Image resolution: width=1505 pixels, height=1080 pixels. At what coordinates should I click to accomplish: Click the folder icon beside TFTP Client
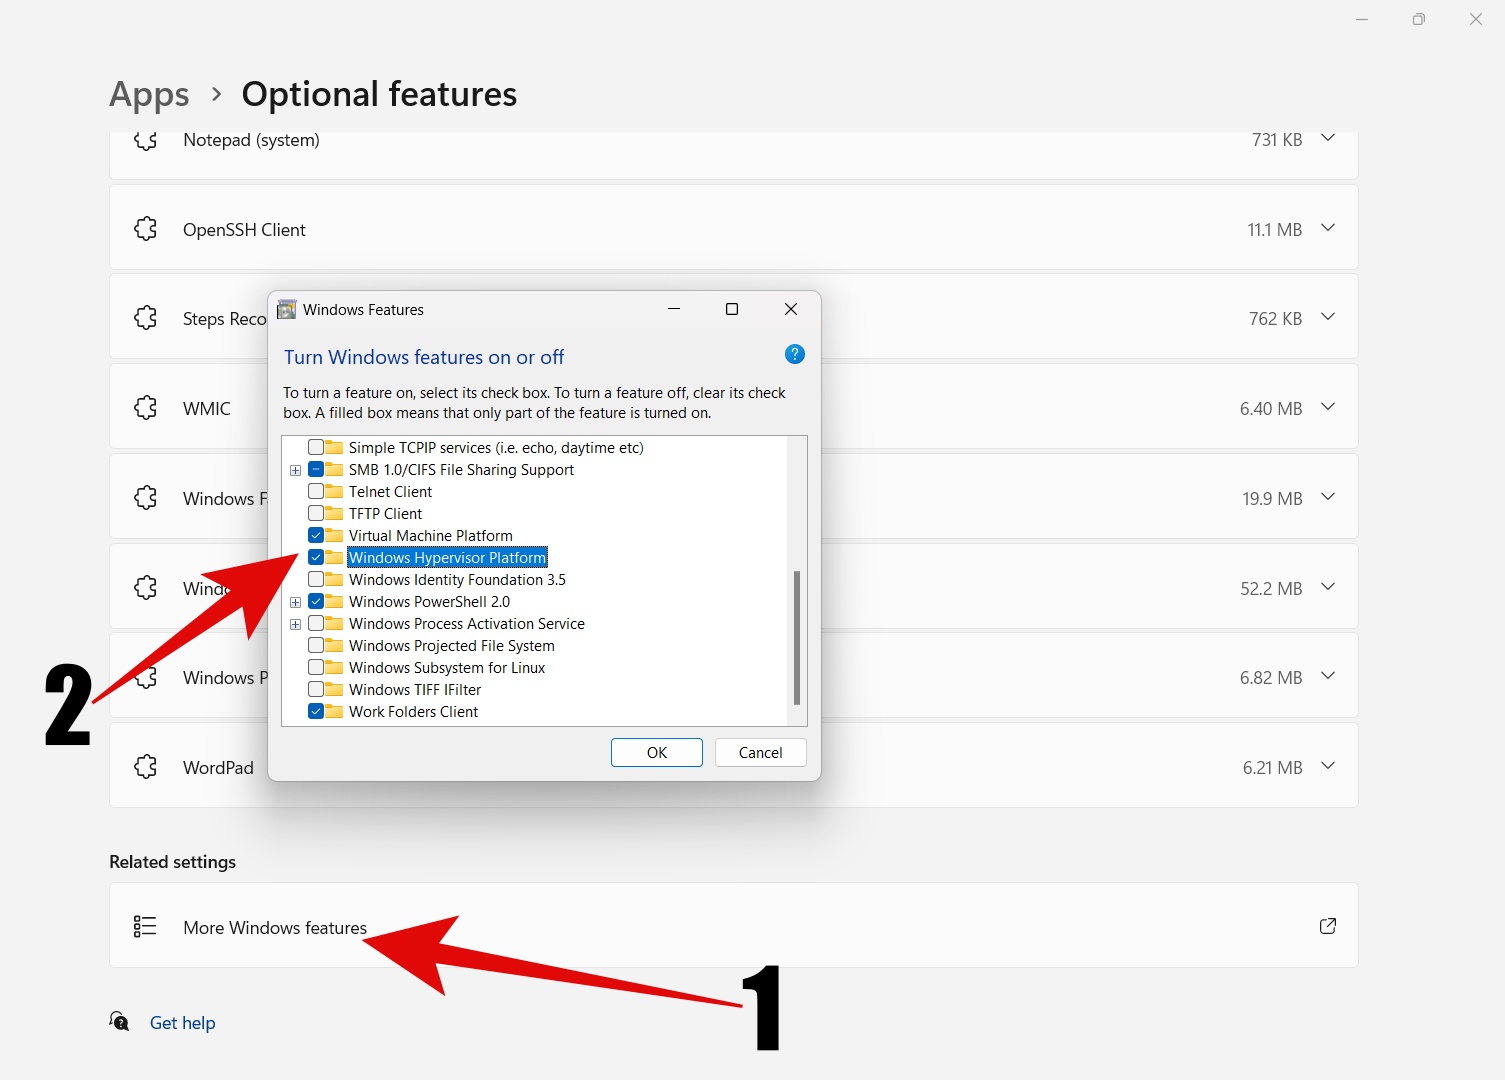point(334,513)
